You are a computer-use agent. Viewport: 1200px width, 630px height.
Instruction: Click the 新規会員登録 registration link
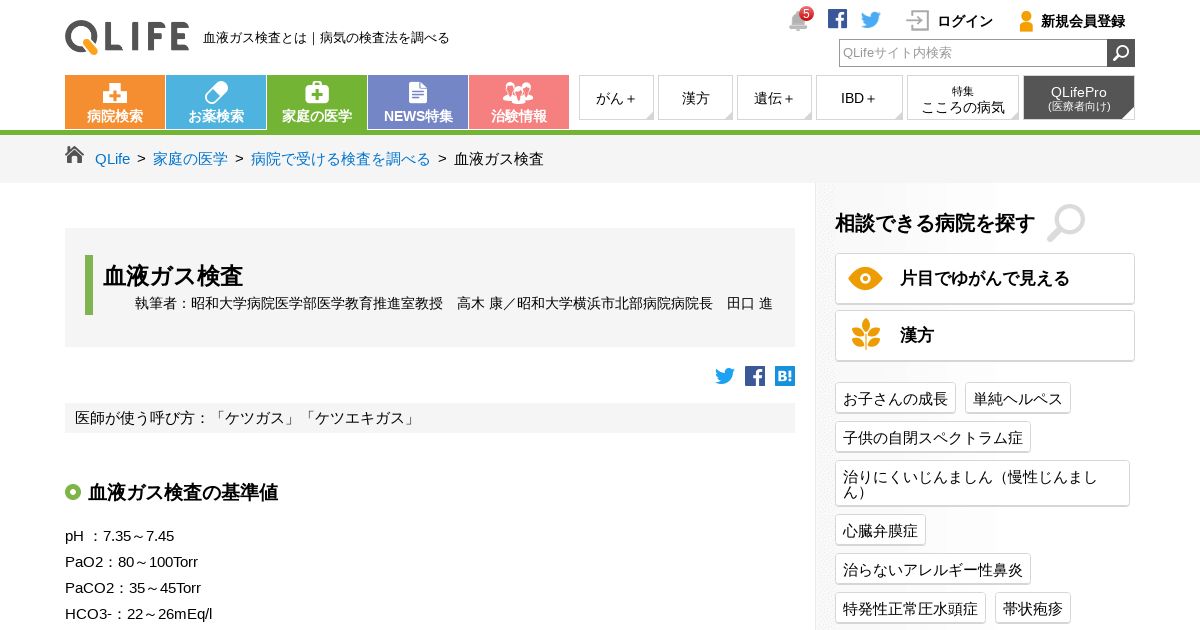(x=1071, y=21)
